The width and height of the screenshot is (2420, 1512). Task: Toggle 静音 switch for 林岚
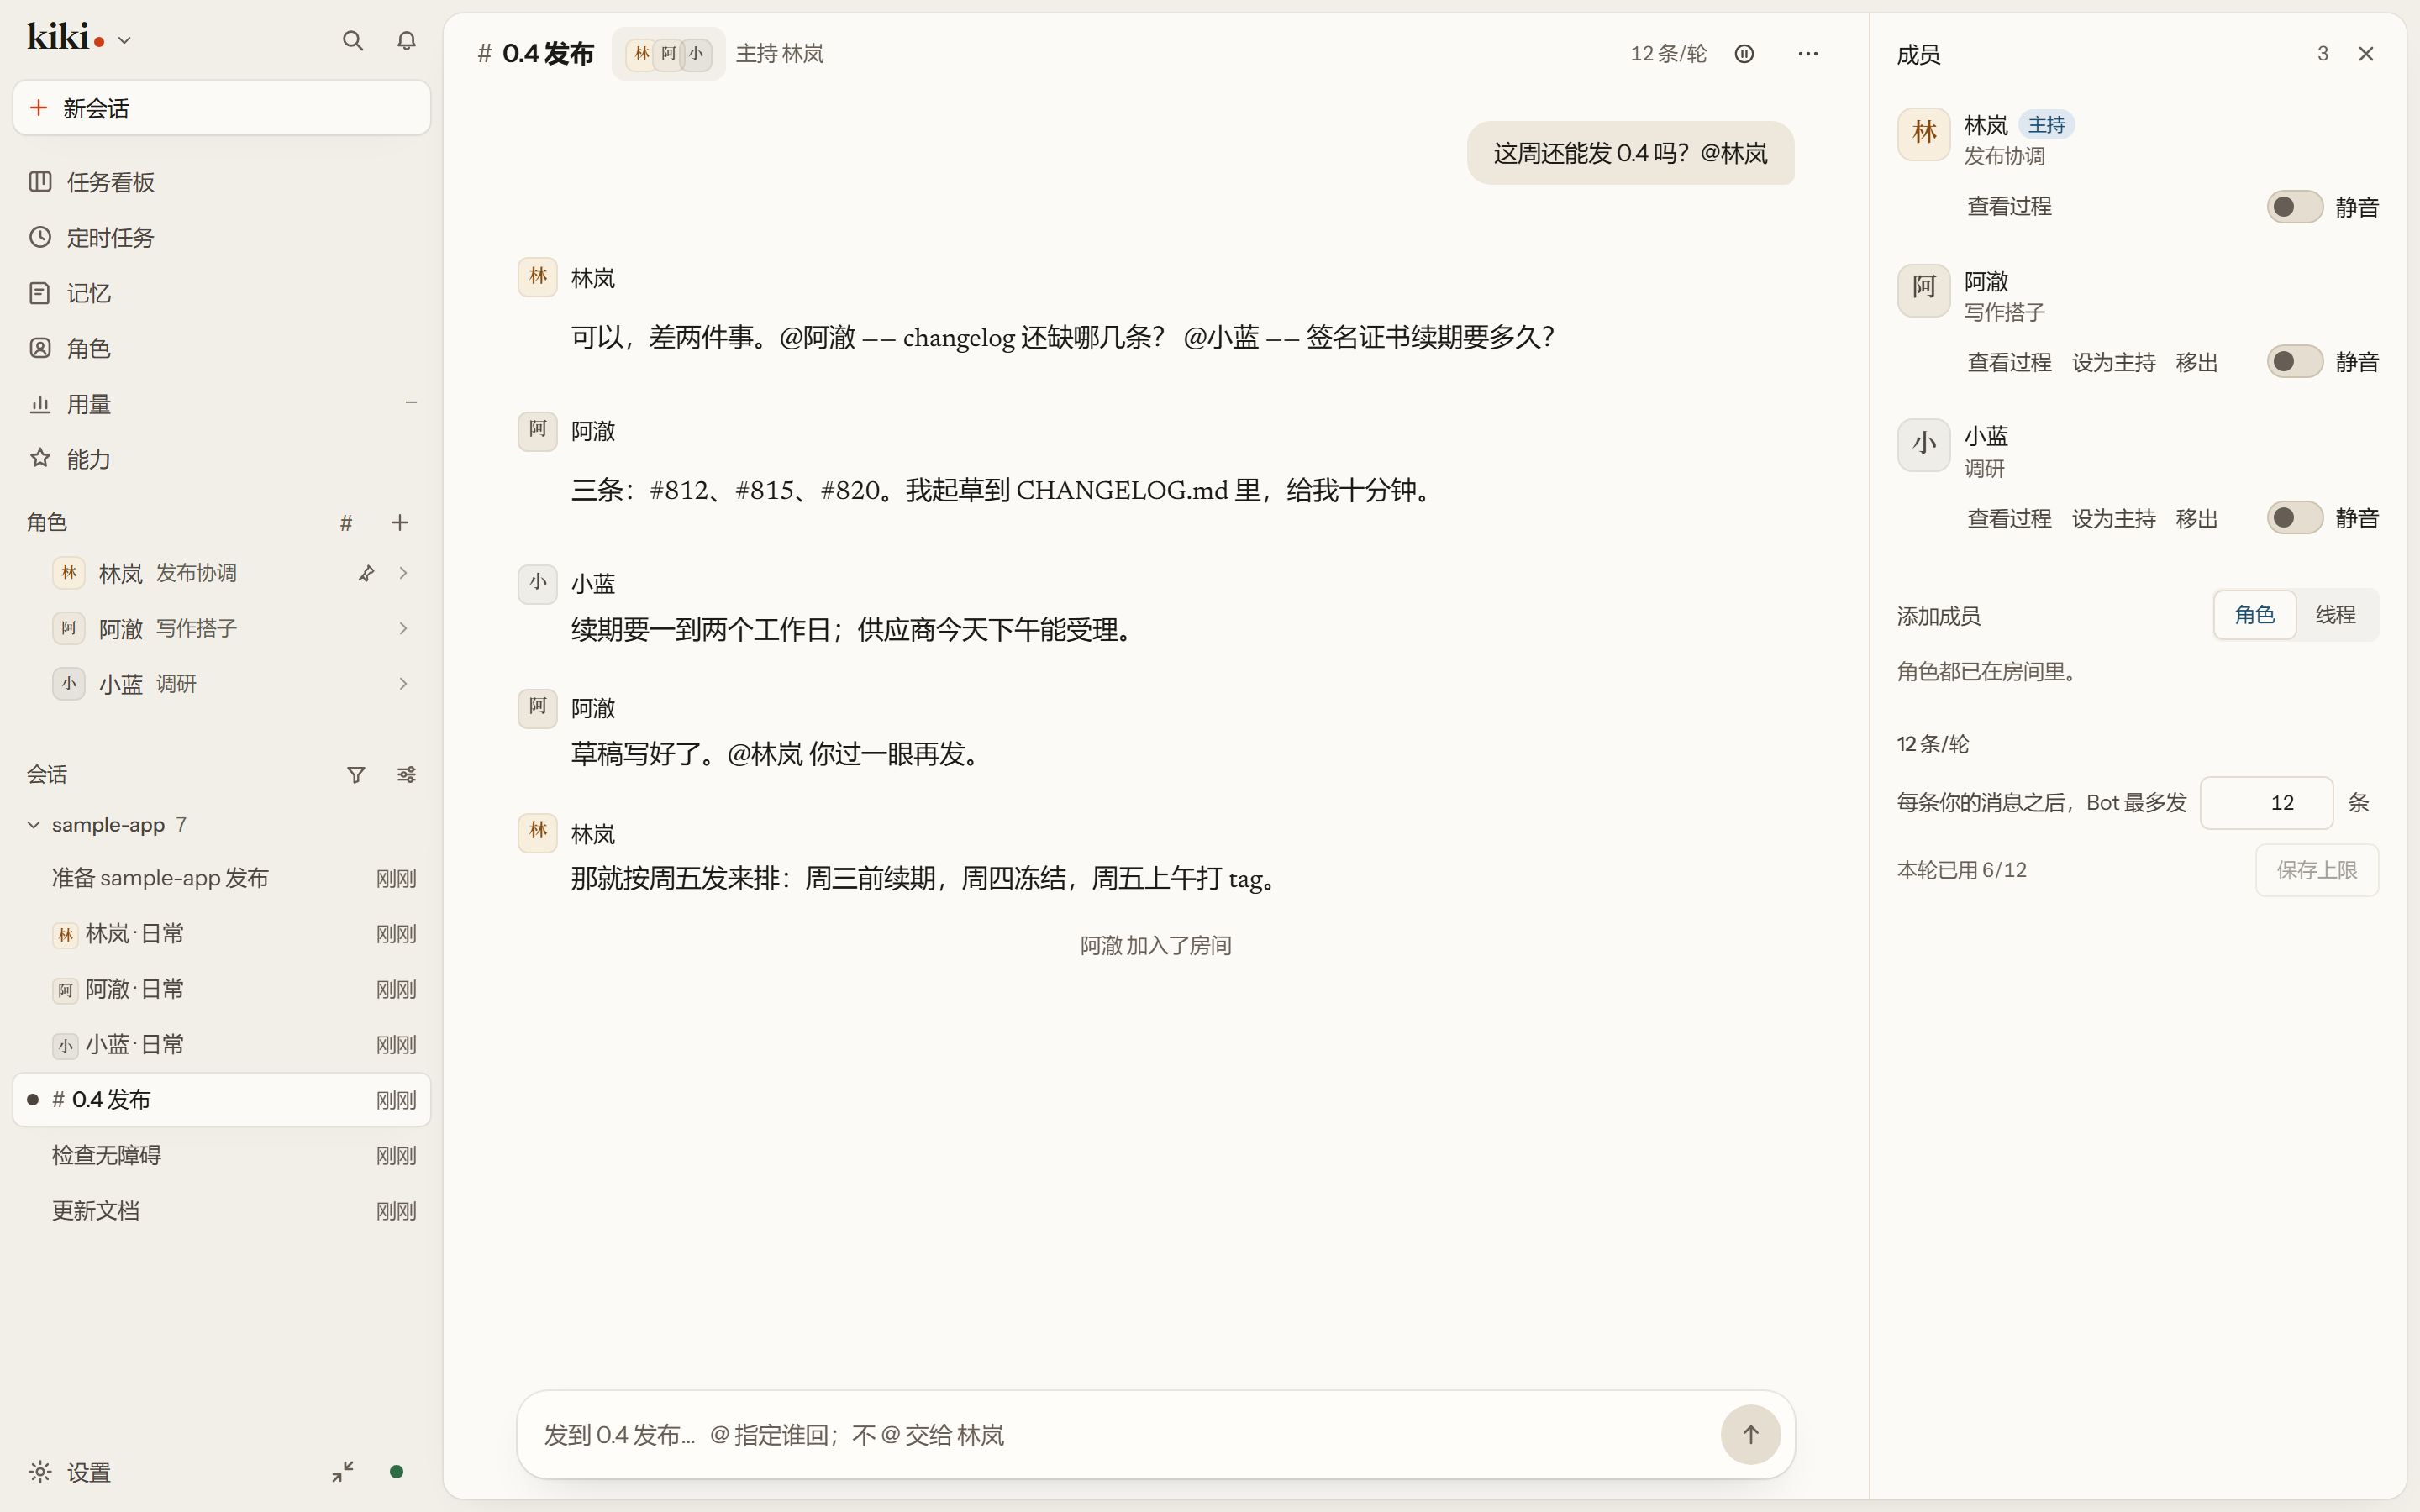2294,207
